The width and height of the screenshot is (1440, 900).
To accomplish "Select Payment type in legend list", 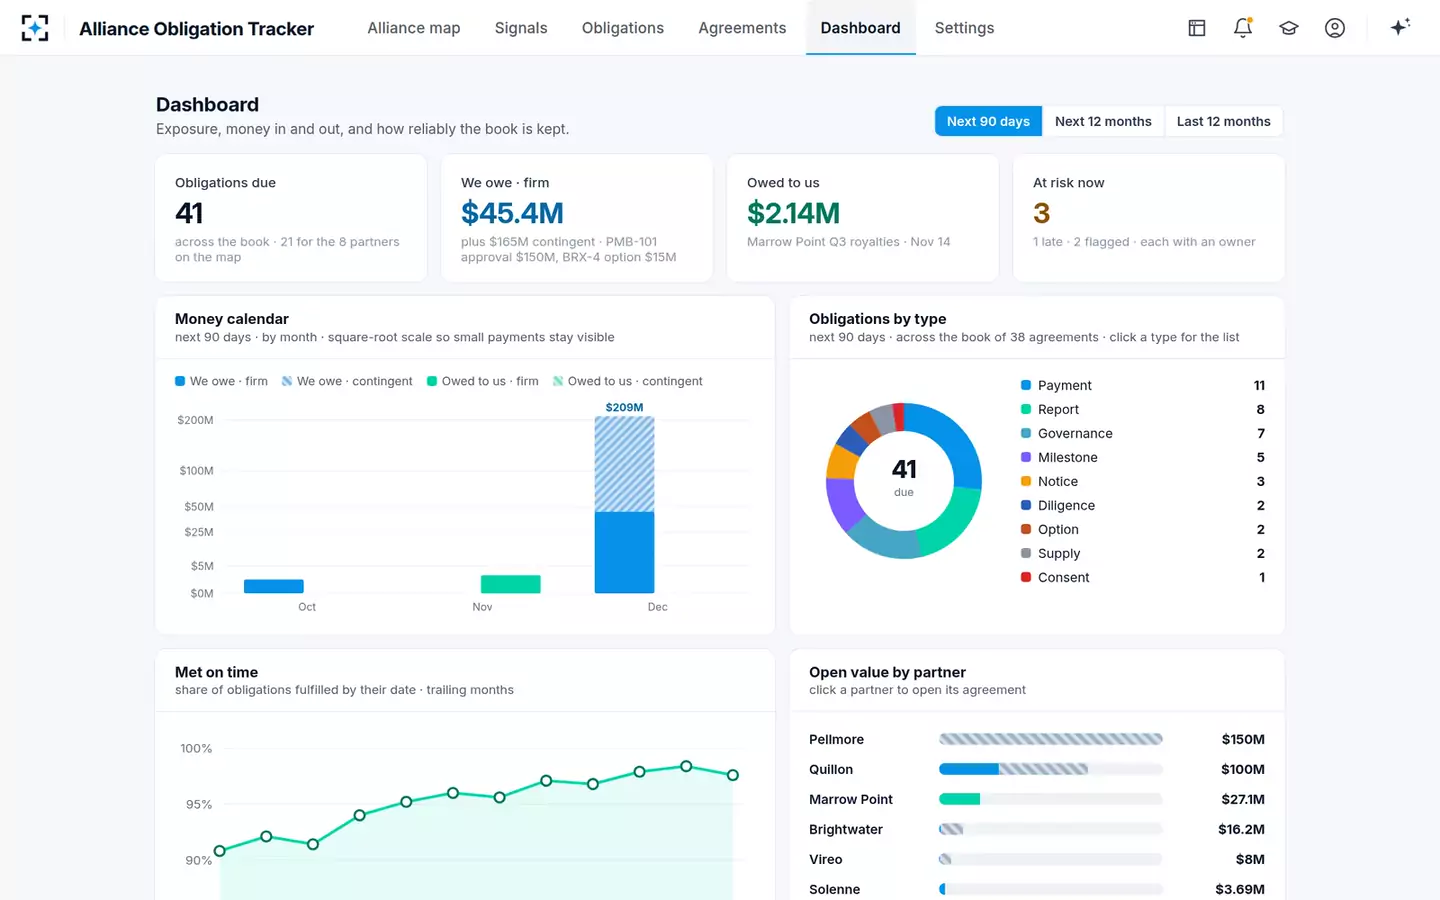I will point(1143,385).
